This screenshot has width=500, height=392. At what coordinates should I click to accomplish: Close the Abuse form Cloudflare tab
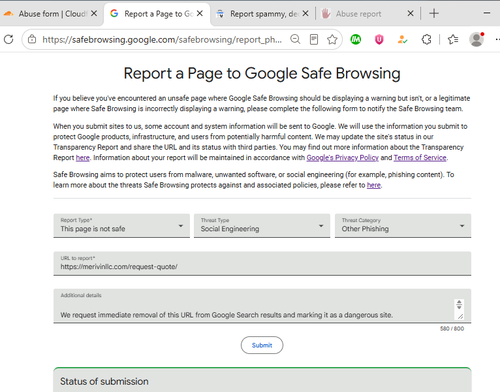pos(94,13)
